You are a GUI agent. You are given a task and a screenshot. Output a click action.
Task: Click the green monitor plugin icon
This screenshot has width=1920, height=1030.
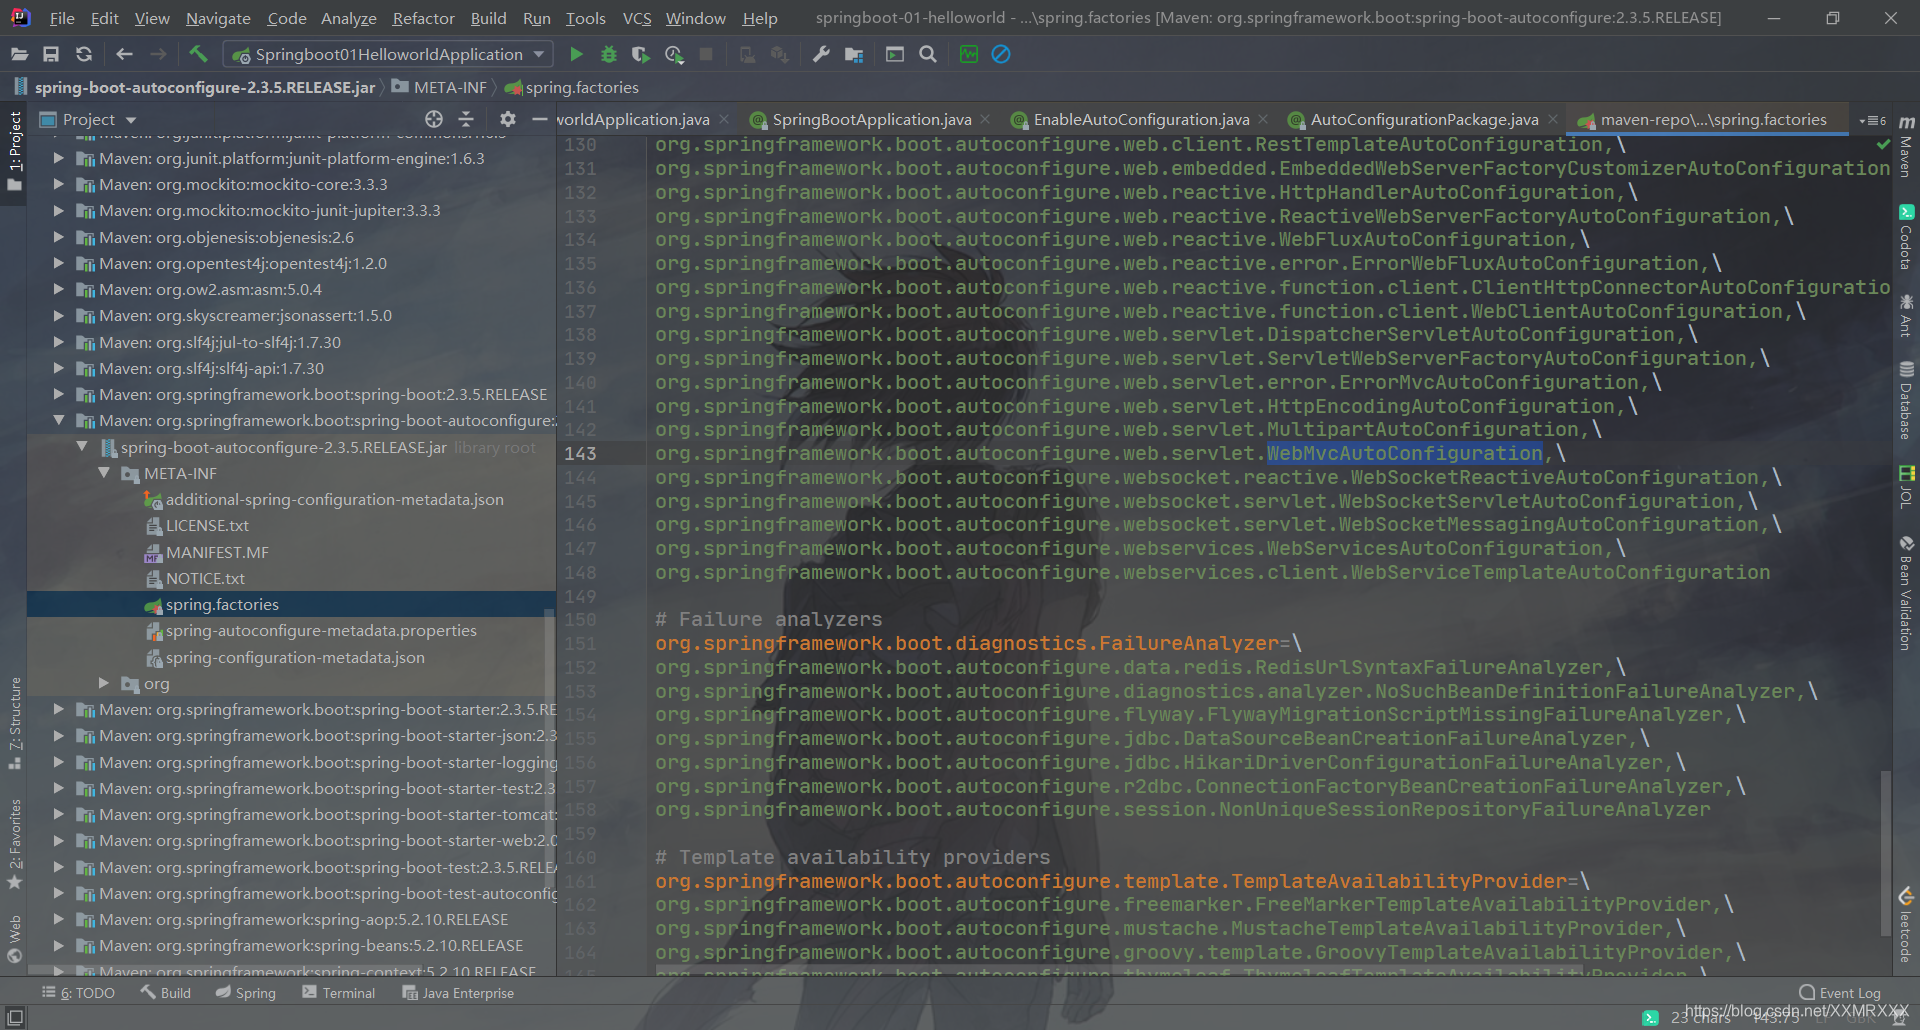(969, 54)
